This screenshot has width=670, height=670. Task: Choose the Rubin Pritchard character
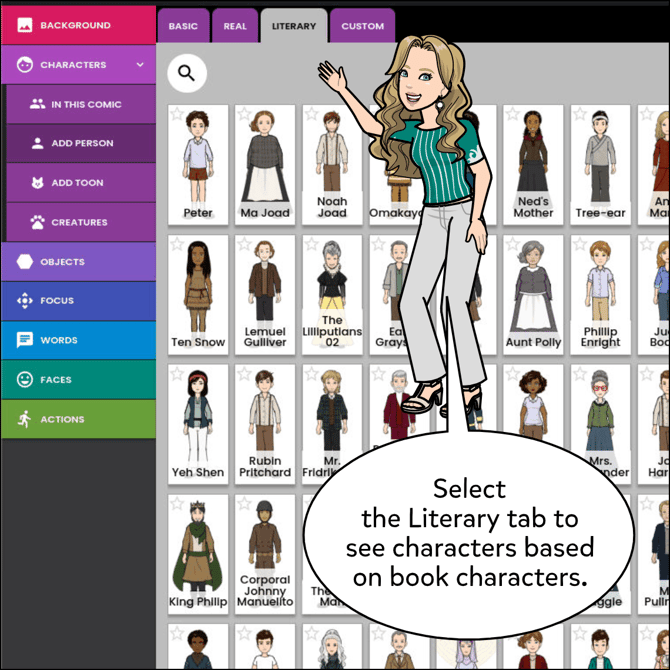(x=265, y=424)
